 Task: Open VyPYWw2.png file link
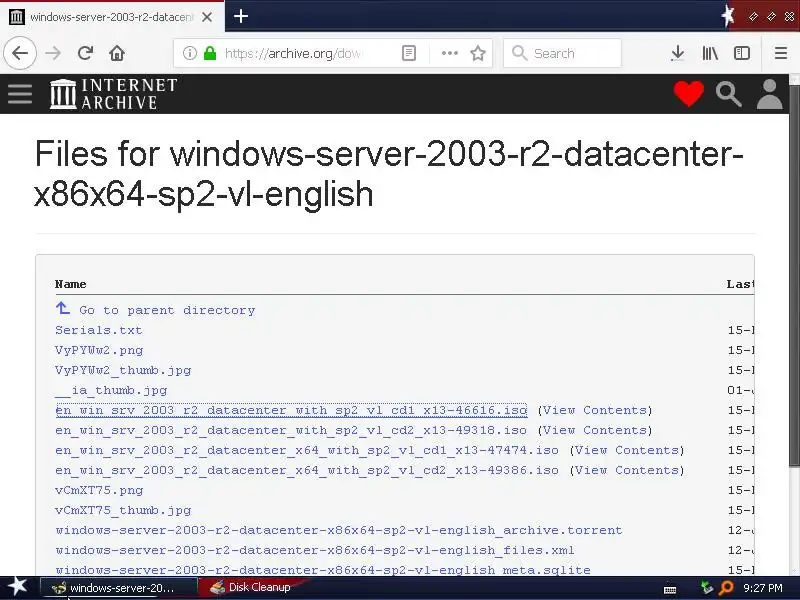99,351
